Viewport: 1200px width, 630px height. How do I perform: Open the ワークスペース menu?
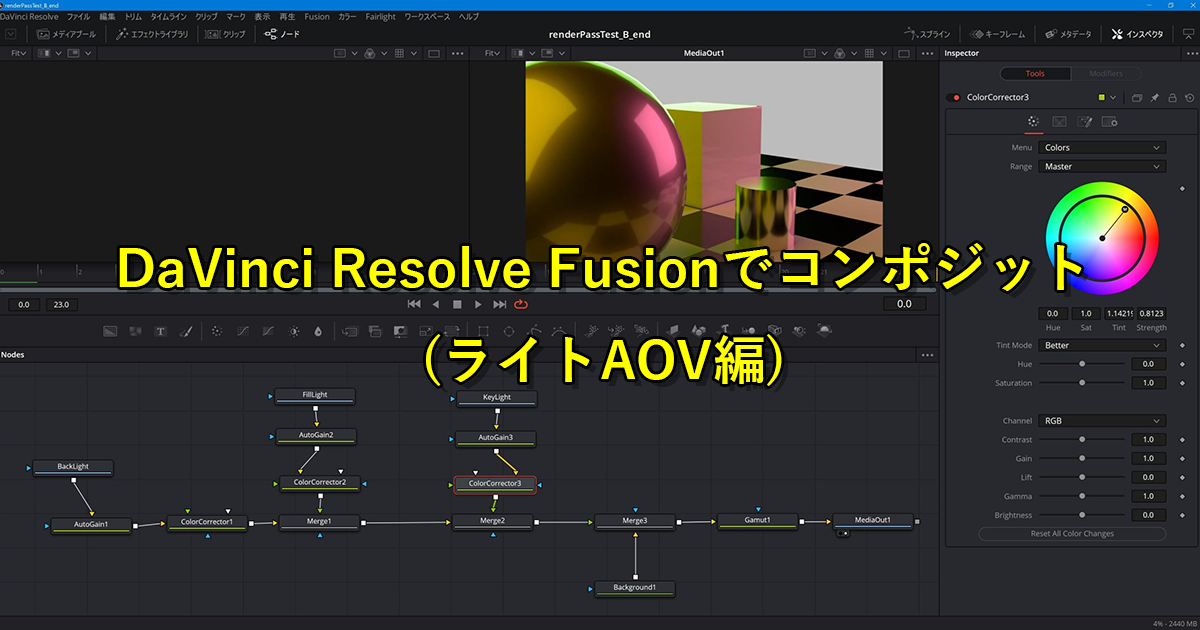426,17
